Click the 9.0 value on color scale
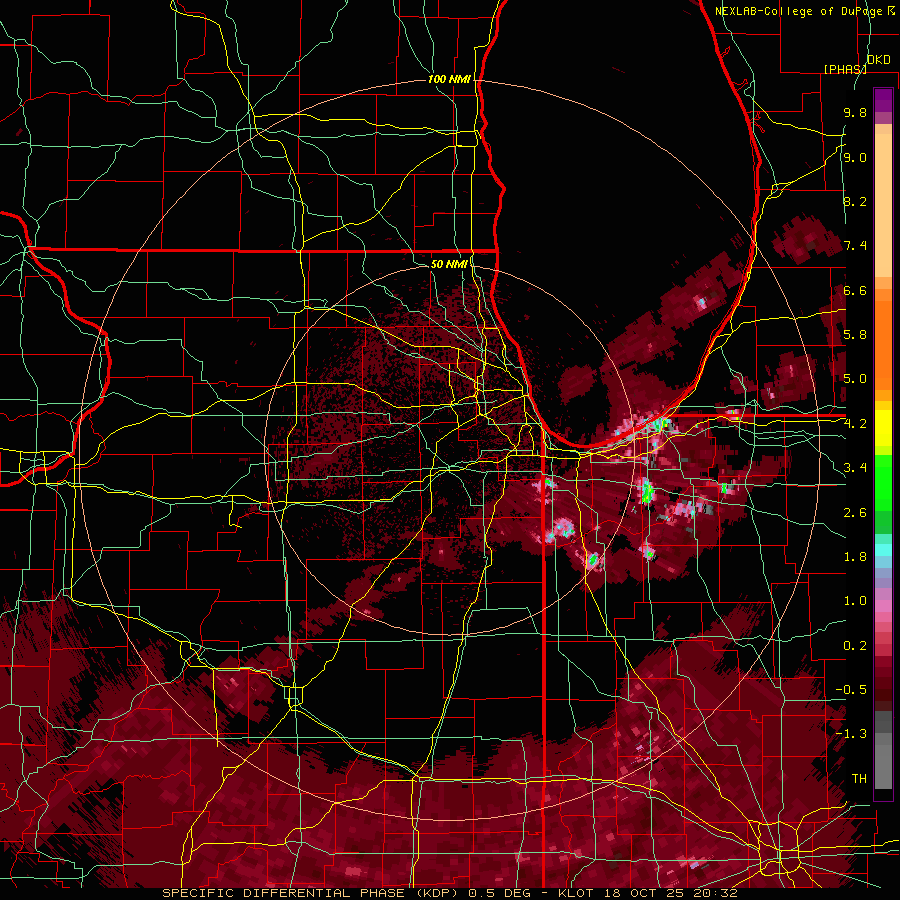 coord(855,157)
